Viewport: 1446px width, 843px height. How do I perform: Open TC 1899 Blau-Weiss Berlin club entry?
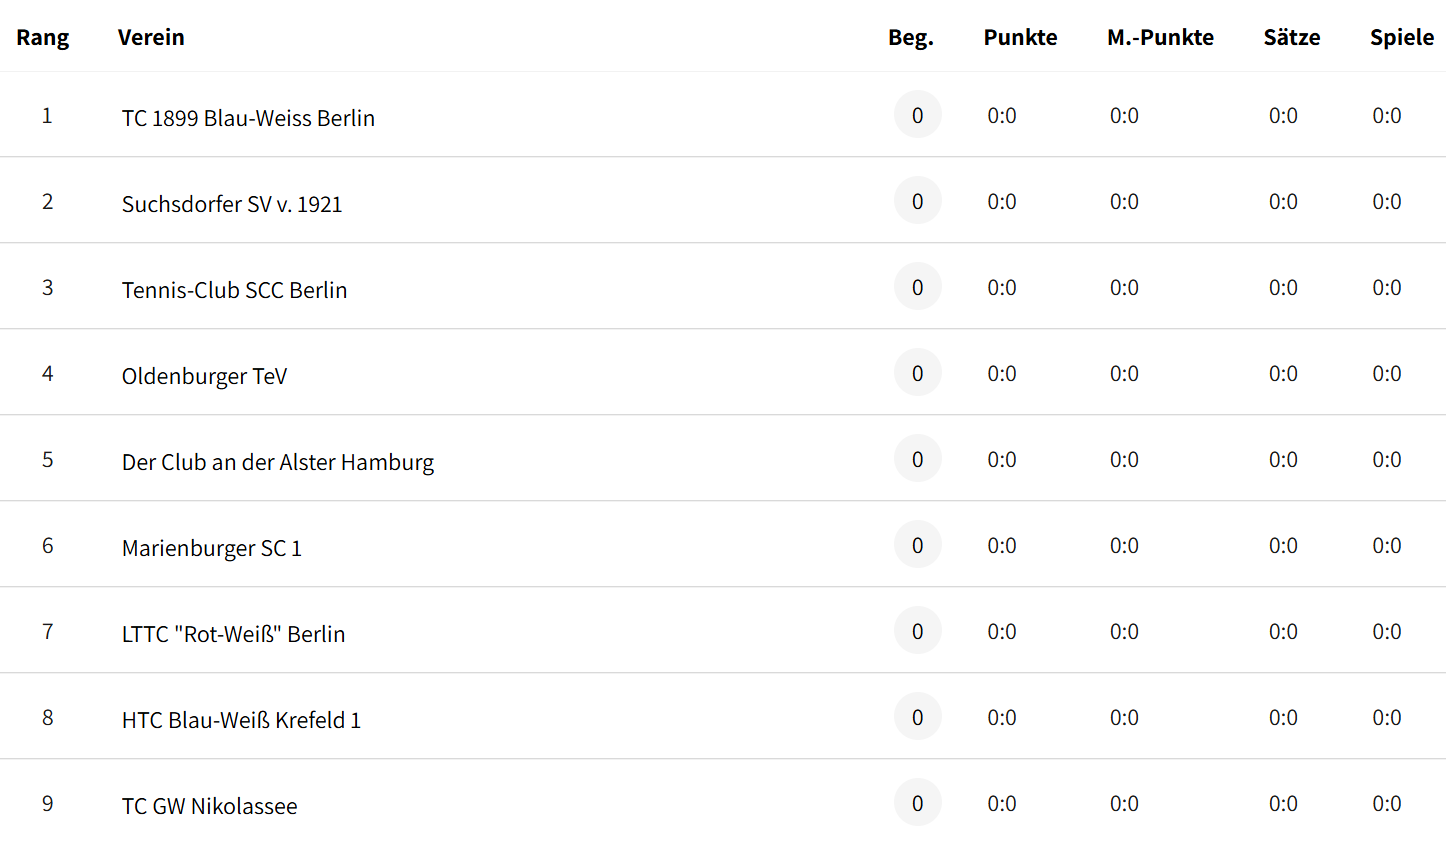(x=248, y=118)
